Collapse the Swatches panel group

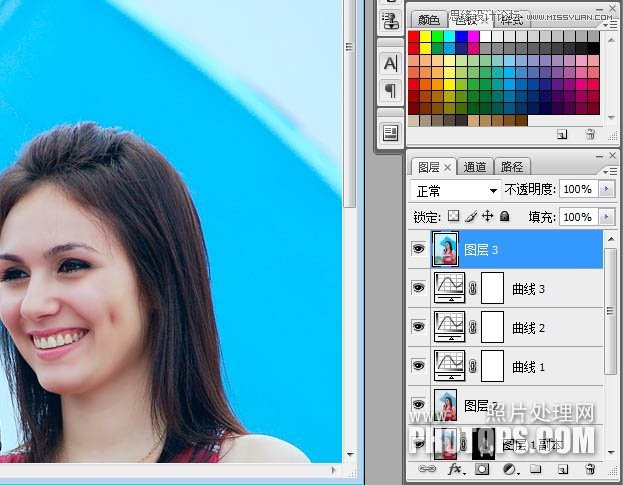pyautogui.click(x=600, y=9)
